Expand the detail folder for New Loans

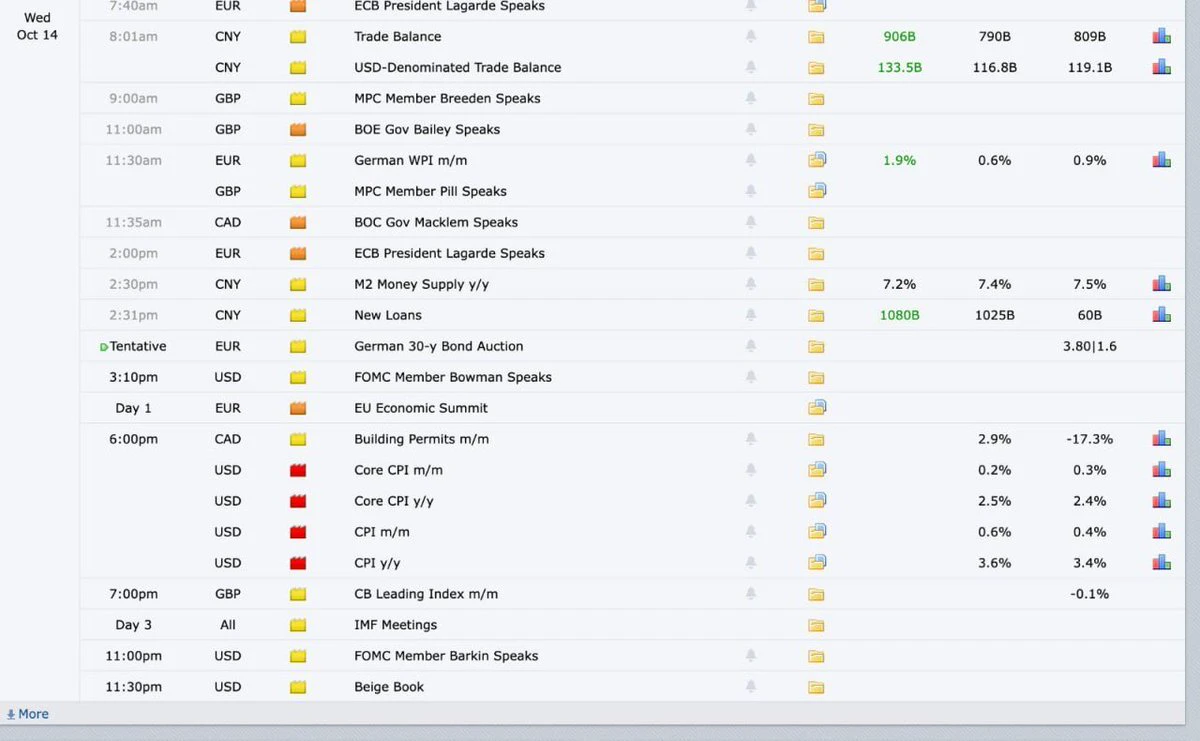tap(816, 315)
